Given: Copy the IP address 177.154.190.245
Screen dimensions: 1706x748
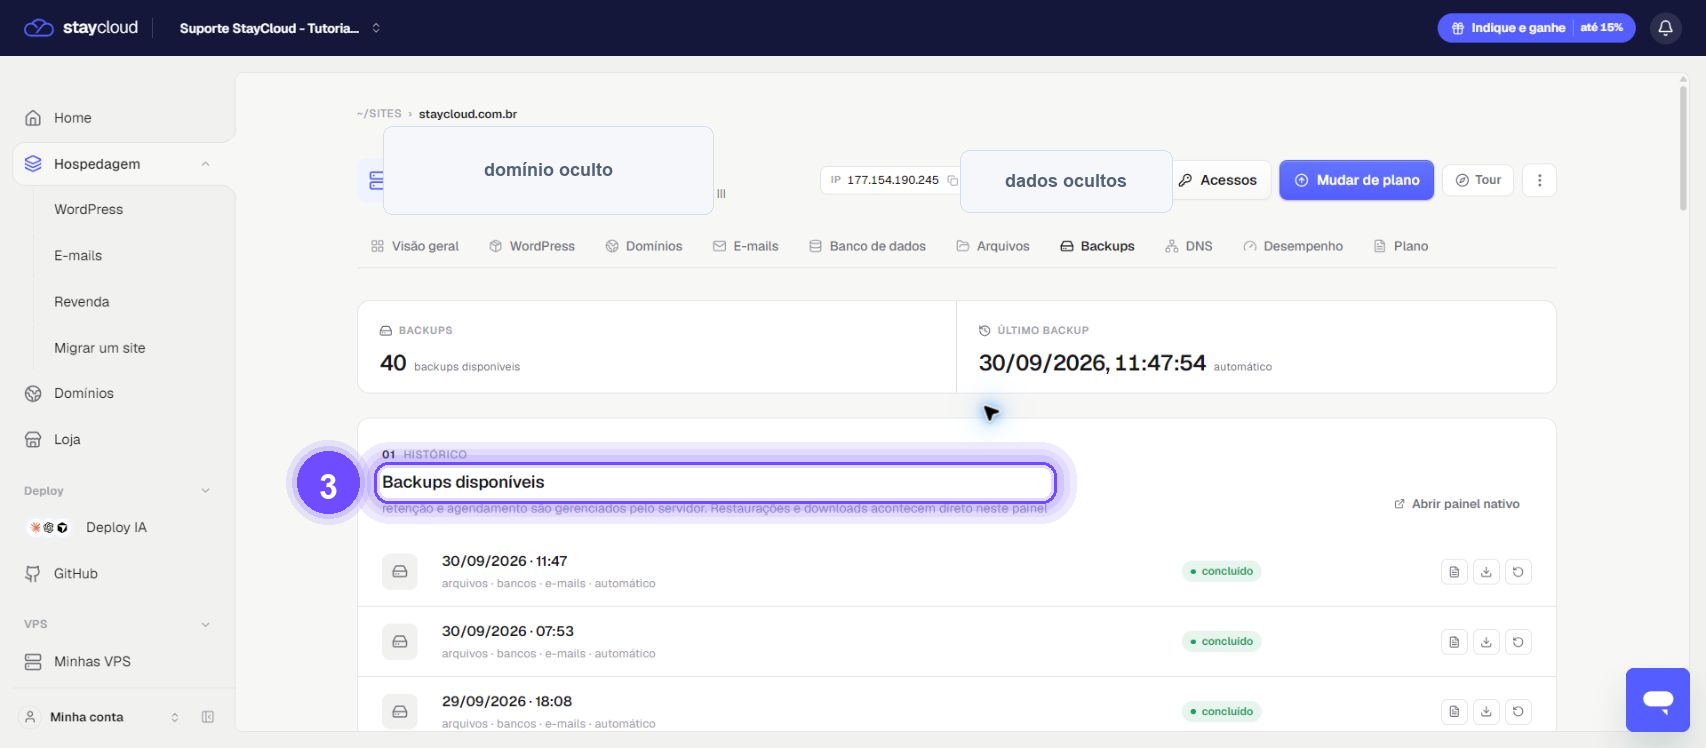Looking at the screenshot, I should coord(952,180).
